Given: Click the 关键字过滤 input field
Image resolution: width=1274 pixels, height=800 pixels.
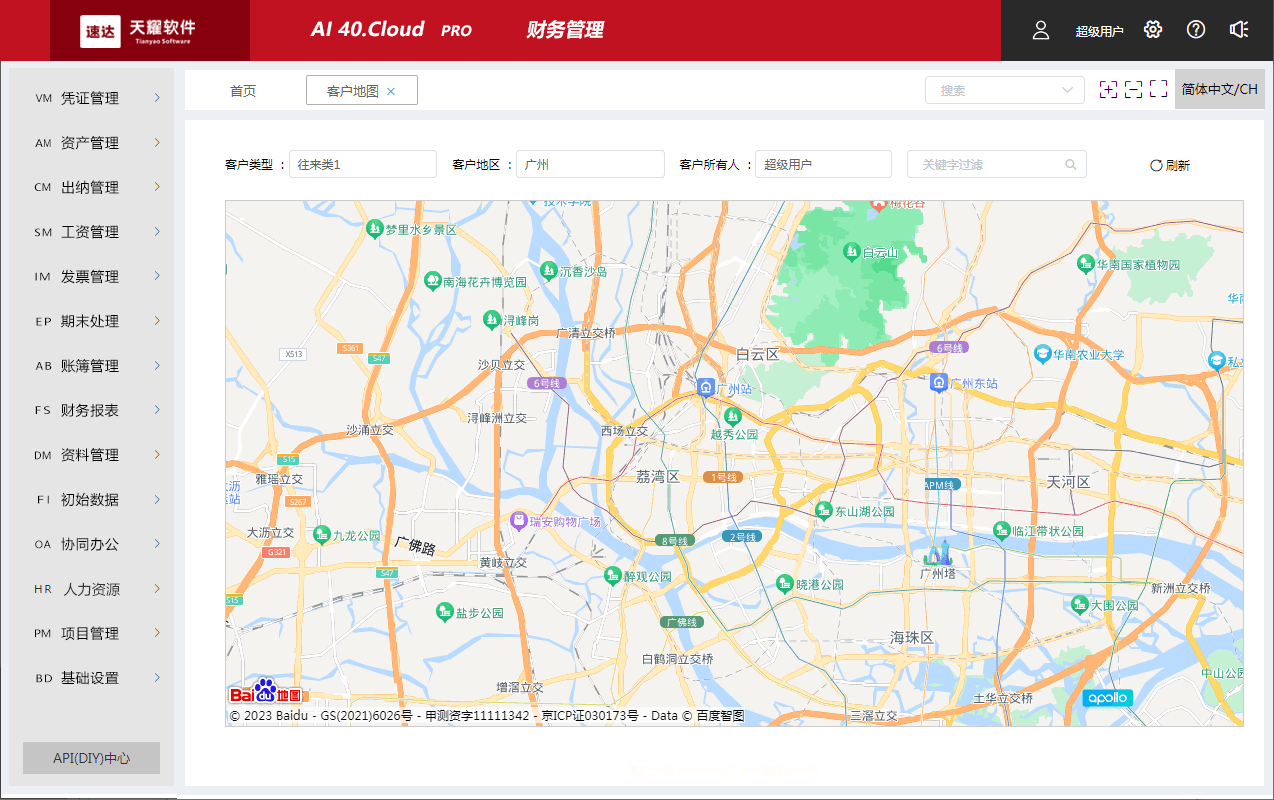Looking at the screenshot, I should click(x=985, y=164).
